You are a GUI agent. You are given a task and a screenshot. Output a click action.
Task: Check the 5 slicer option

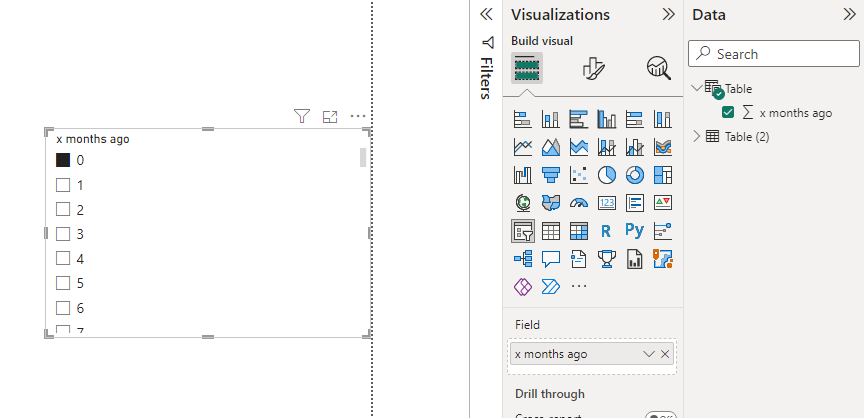pyautogui.click(x=63, y=283)
